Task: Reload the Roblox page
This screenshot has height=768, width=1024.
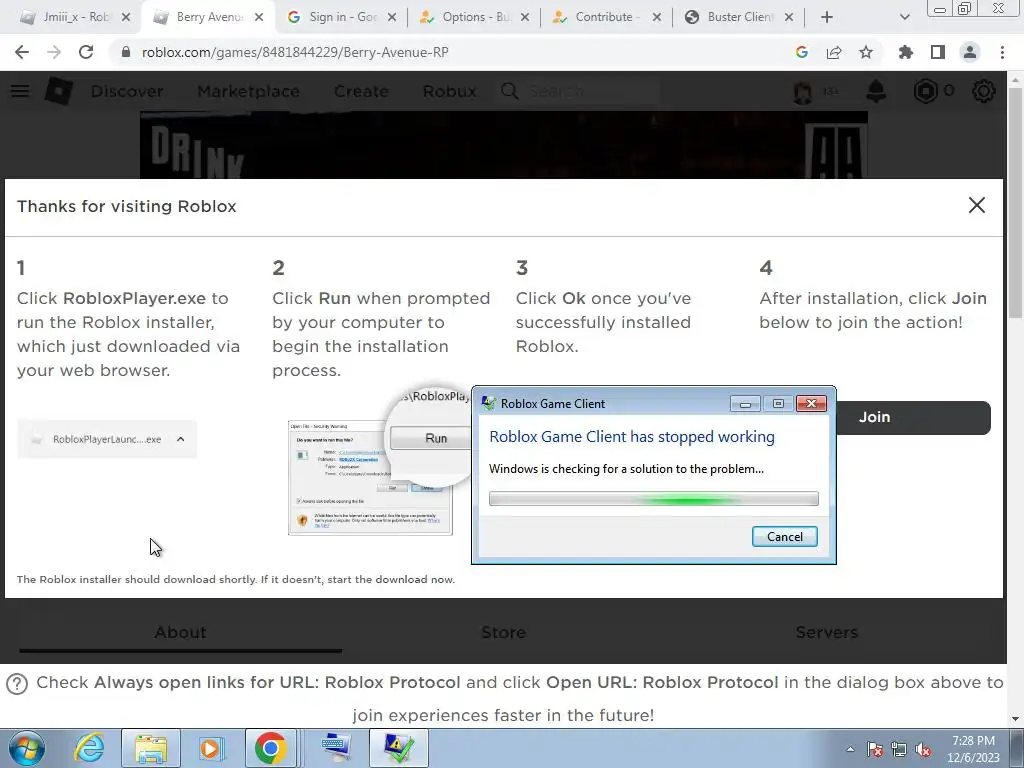Action: pyautogui.click(x=86, y=52)
